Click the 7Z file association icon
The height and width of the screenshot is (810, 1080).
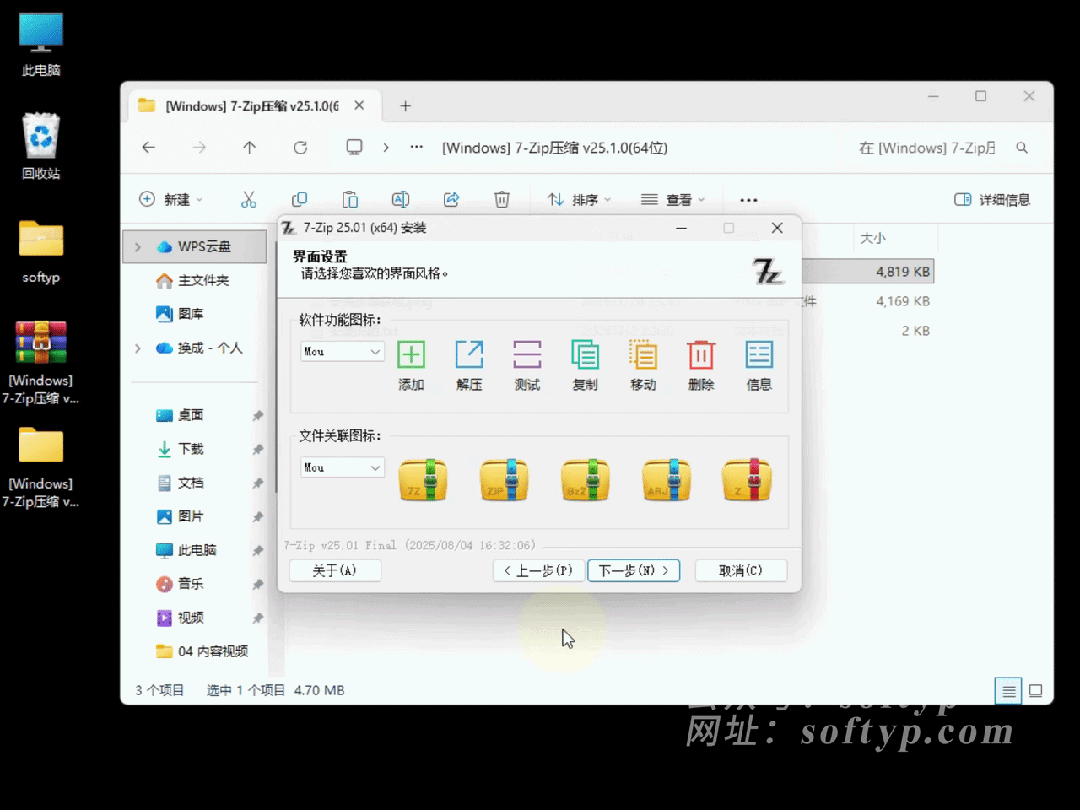click(423, 479)
